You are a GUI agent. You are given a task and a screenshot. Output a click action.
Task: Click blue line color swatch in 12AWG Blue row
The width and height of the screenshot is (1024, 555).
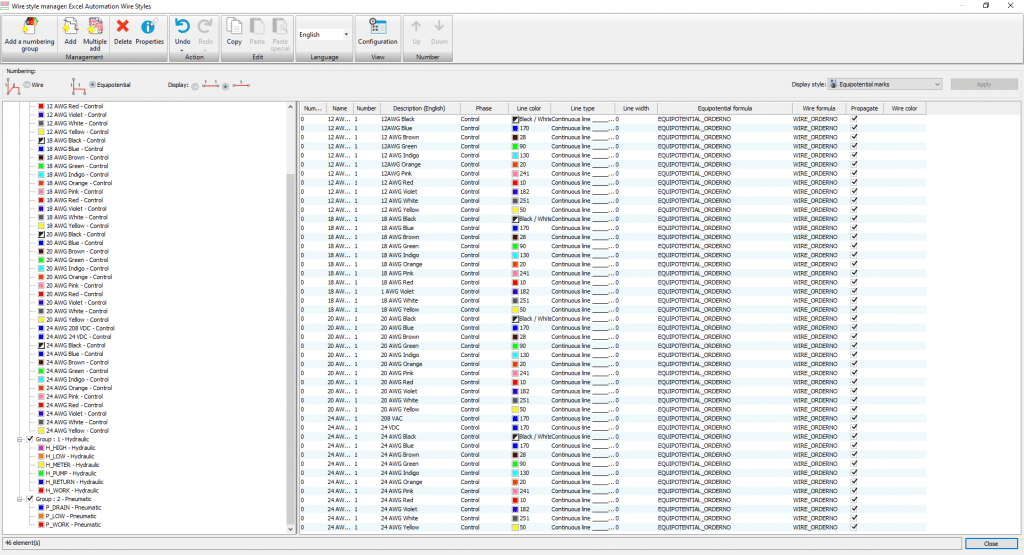coord(515,128)
